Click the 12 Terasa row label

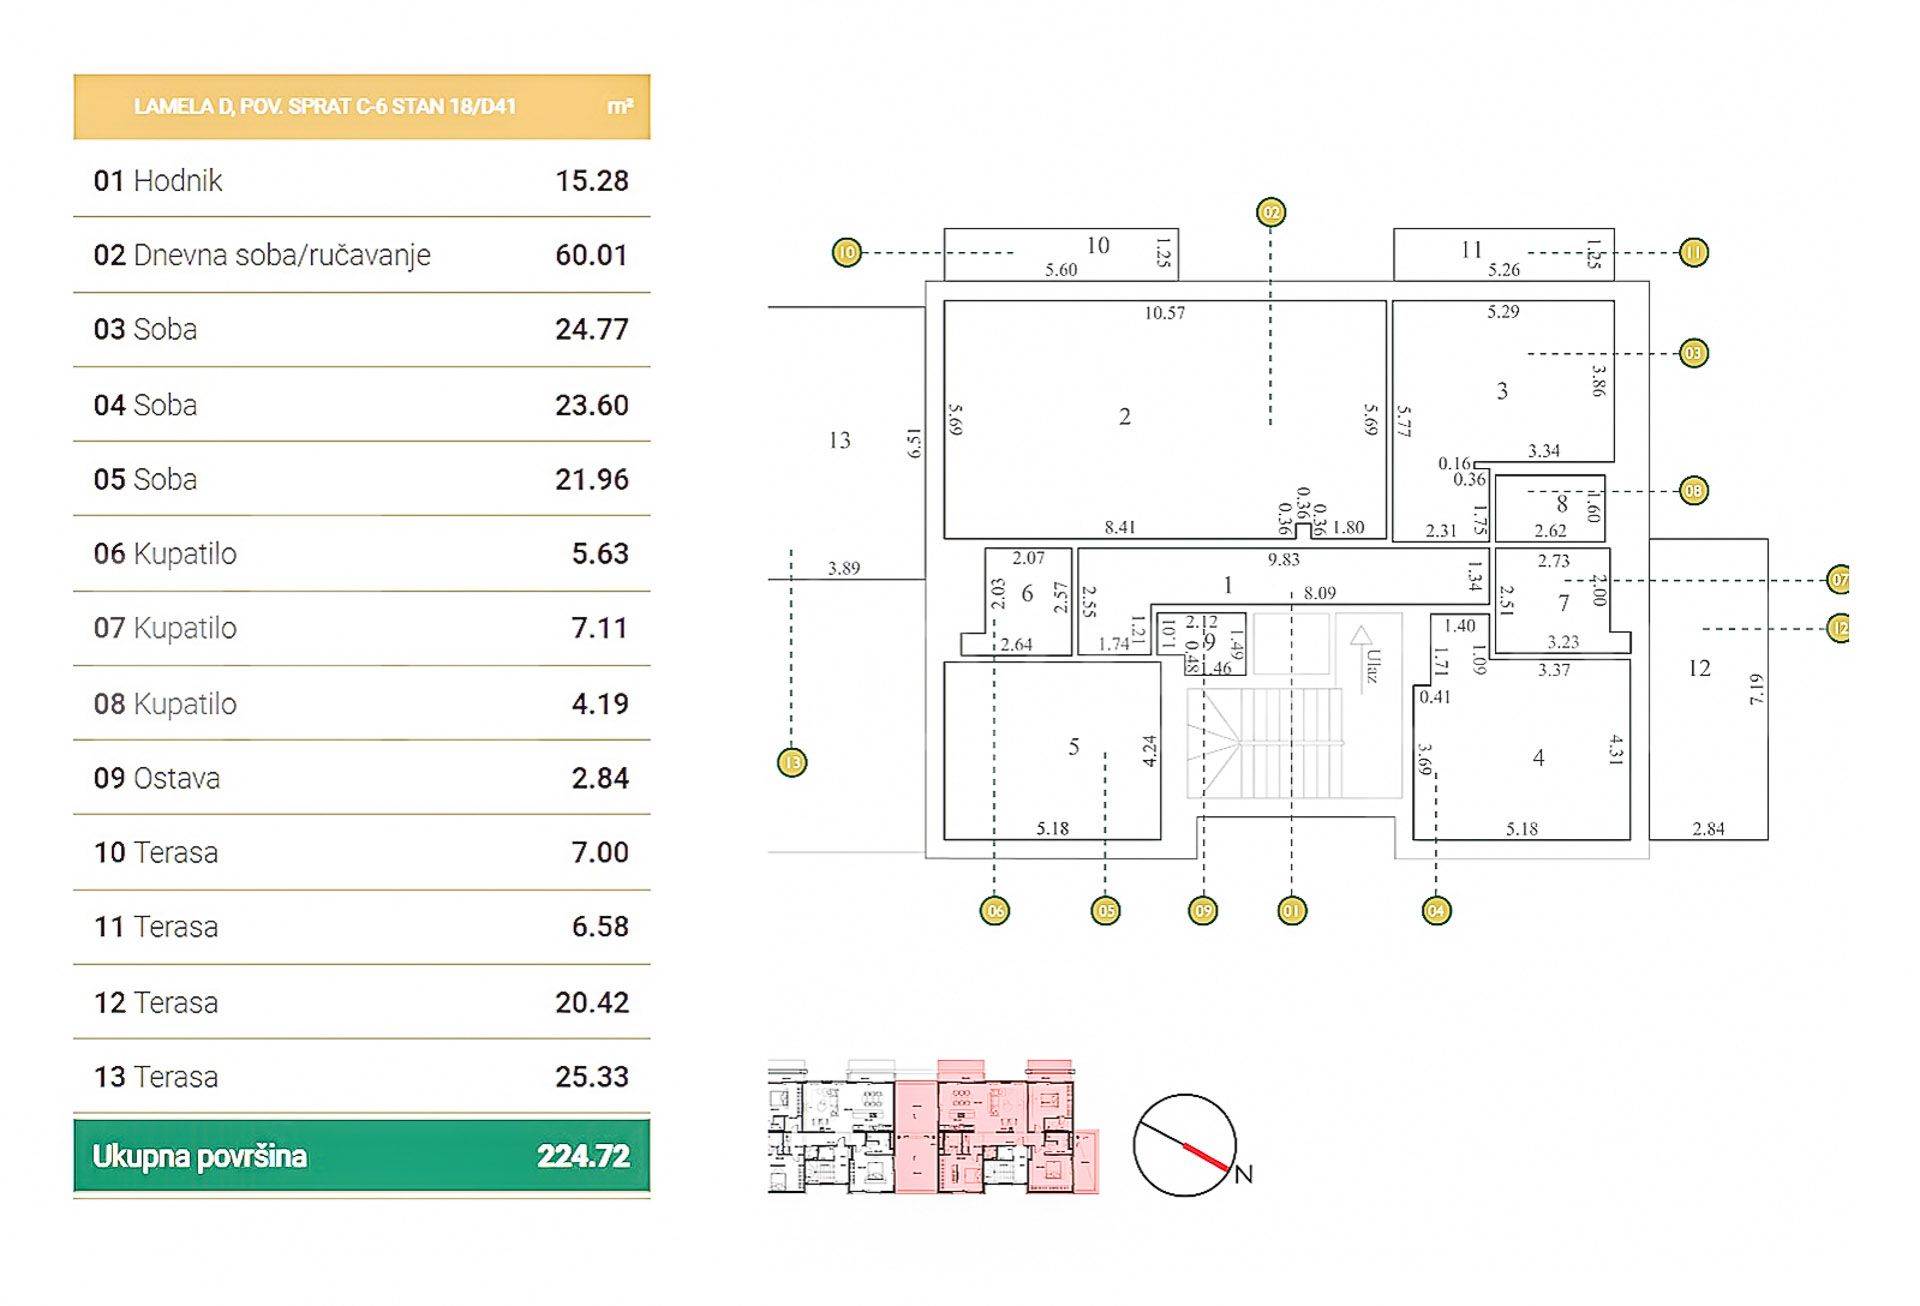point(156,1002)
